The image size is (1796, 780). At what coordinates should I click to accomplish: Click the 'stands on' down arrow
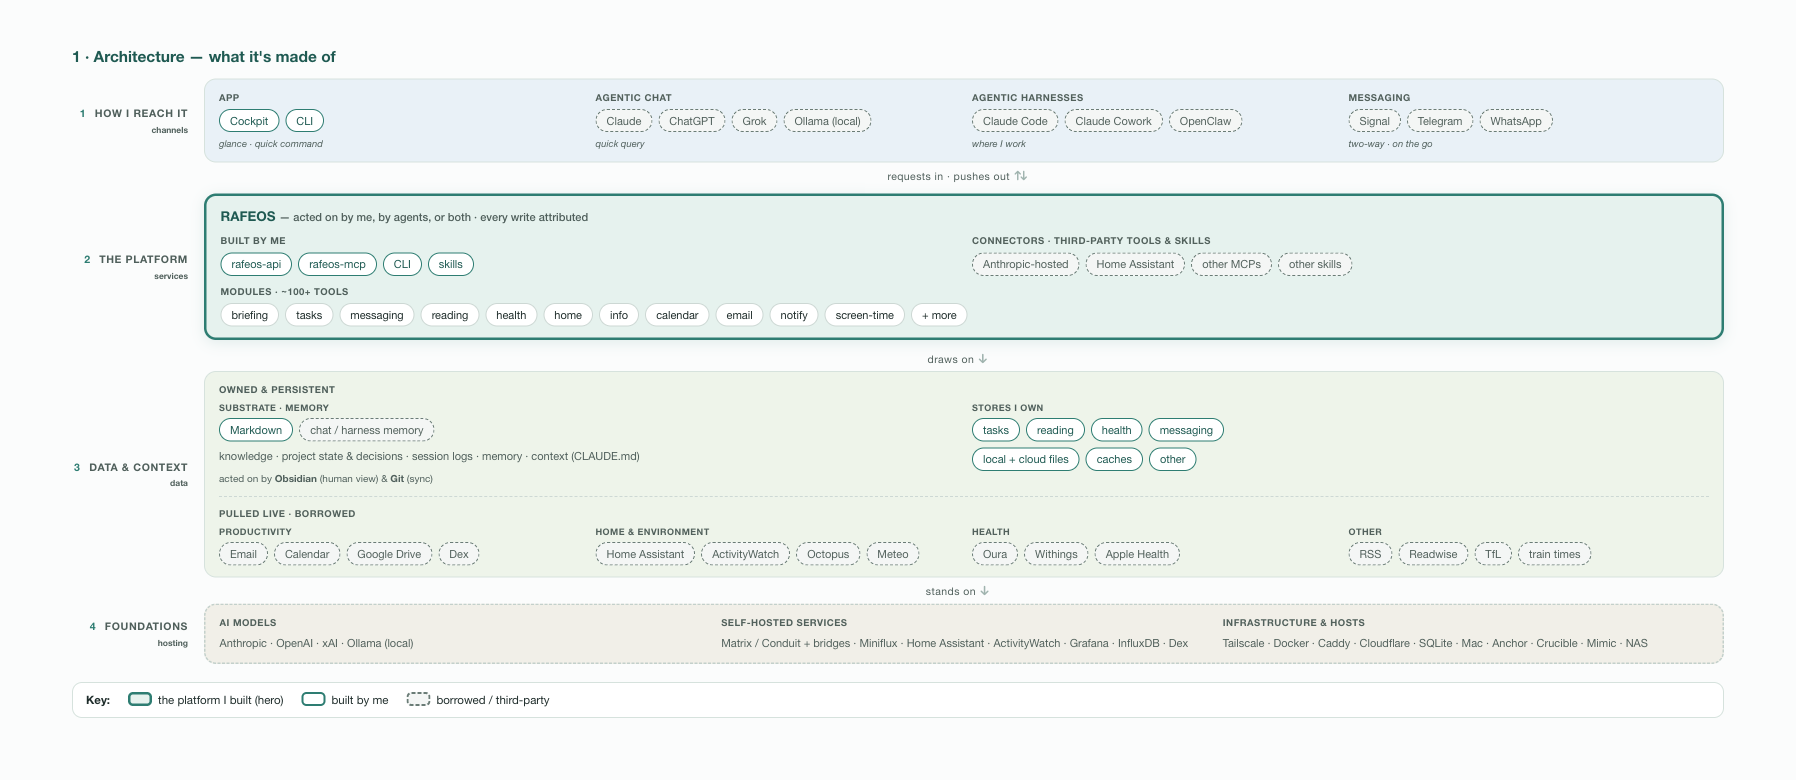[x=985, y=591]
